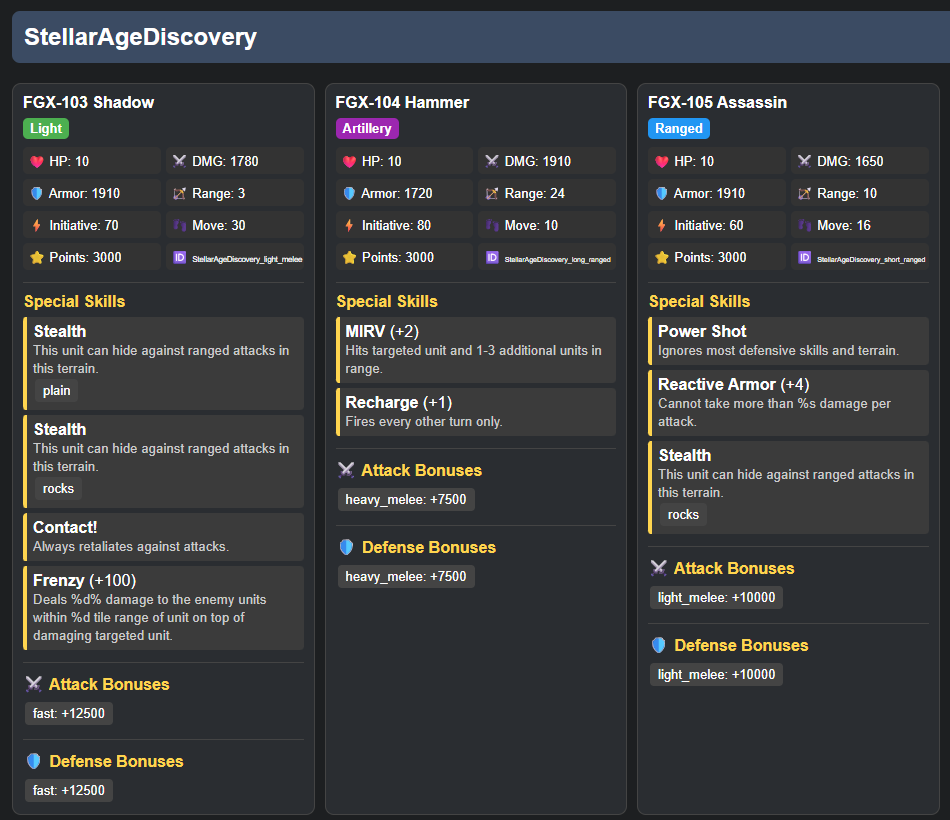Click the swords icon beside Hammer's Attack Bonuses
950x820 pixels.
tap(347, 470)
